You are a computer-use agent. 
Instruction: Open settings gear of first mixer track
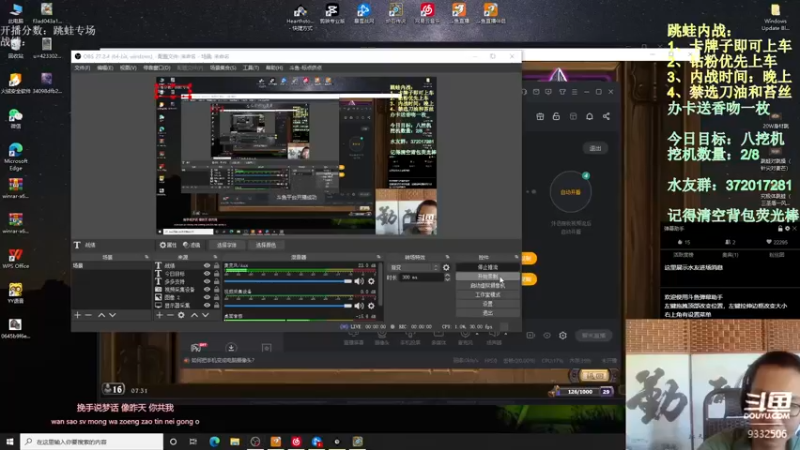(371, 281)
